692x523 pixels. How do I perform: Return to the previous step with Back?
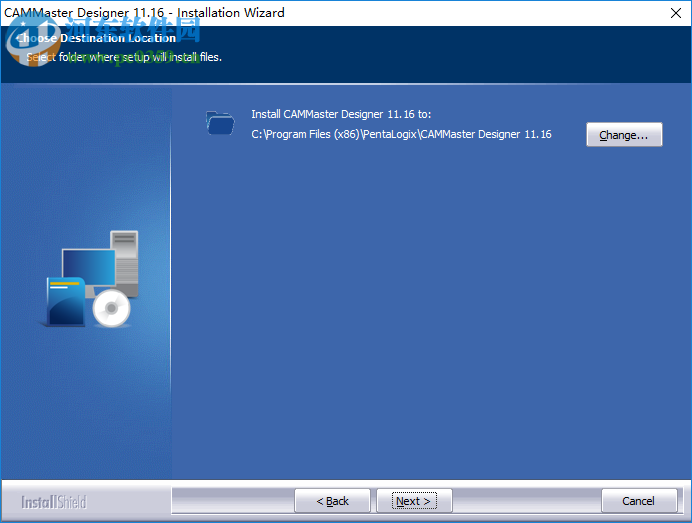pos(332,501)
